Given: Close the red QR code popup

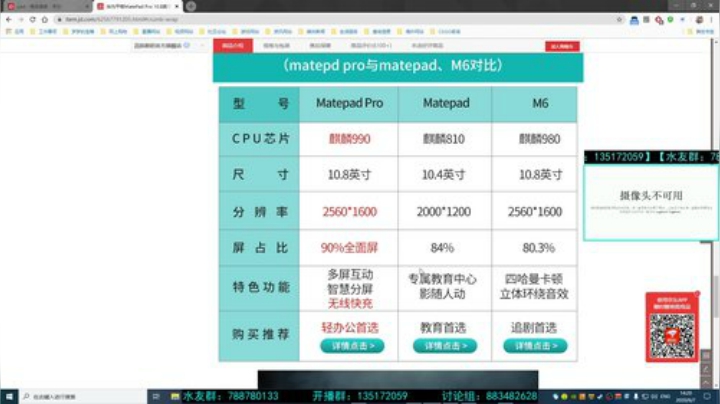Looking at the screenshot, I should pyautogui.click(x=698, y=293).
